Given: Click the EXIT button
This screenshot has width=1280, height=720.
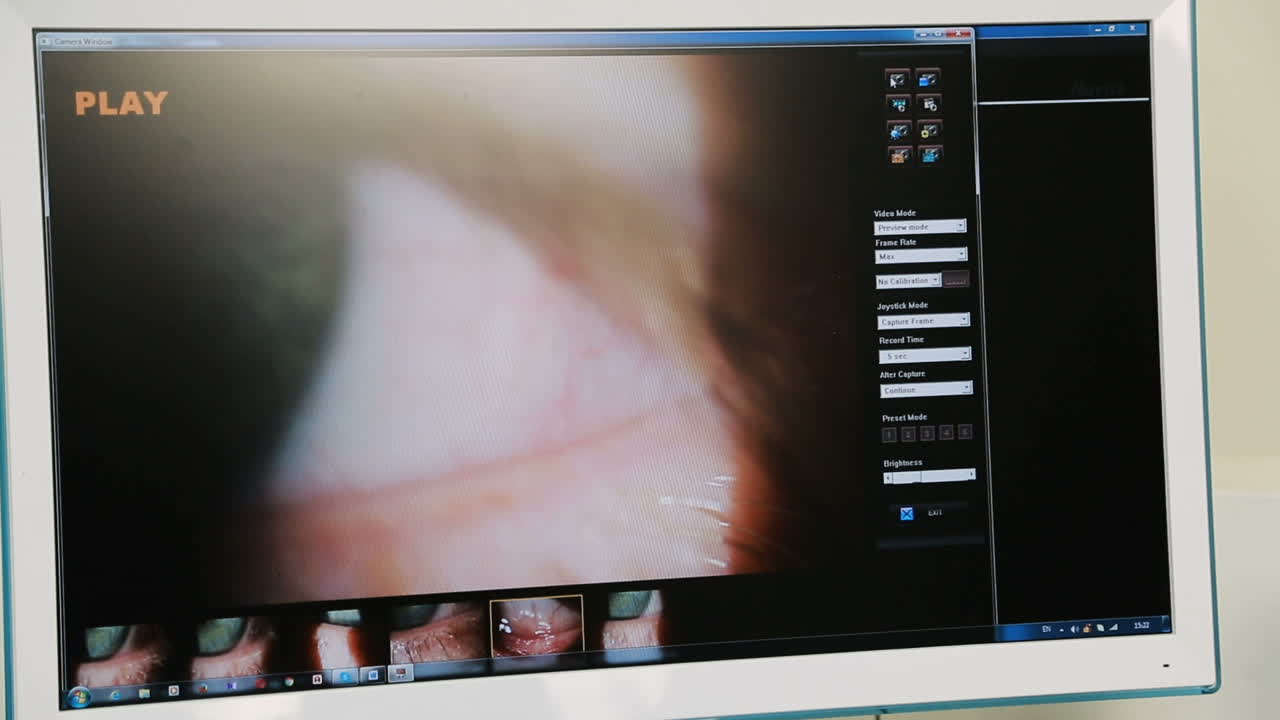Looking at the screenshot, I should pyautogui.click(x=937, y=513).
